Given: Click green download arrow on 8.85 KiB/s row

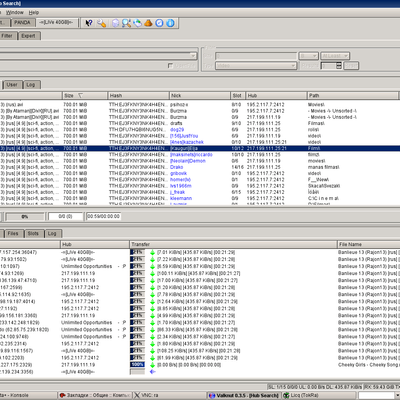Looking at the screenshot, I should click(153, 309).
